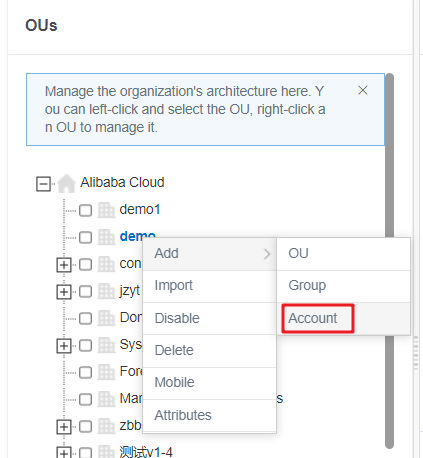Select the checkbox on the zbb row

tap(85, 426)
